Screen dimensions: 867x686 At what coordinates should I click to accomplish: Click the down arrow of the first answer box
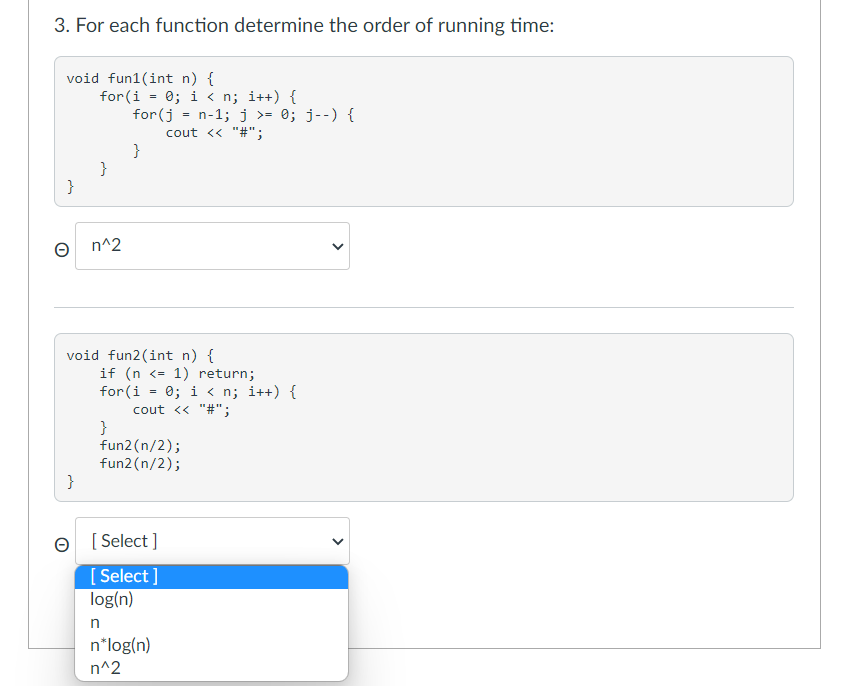337,246
